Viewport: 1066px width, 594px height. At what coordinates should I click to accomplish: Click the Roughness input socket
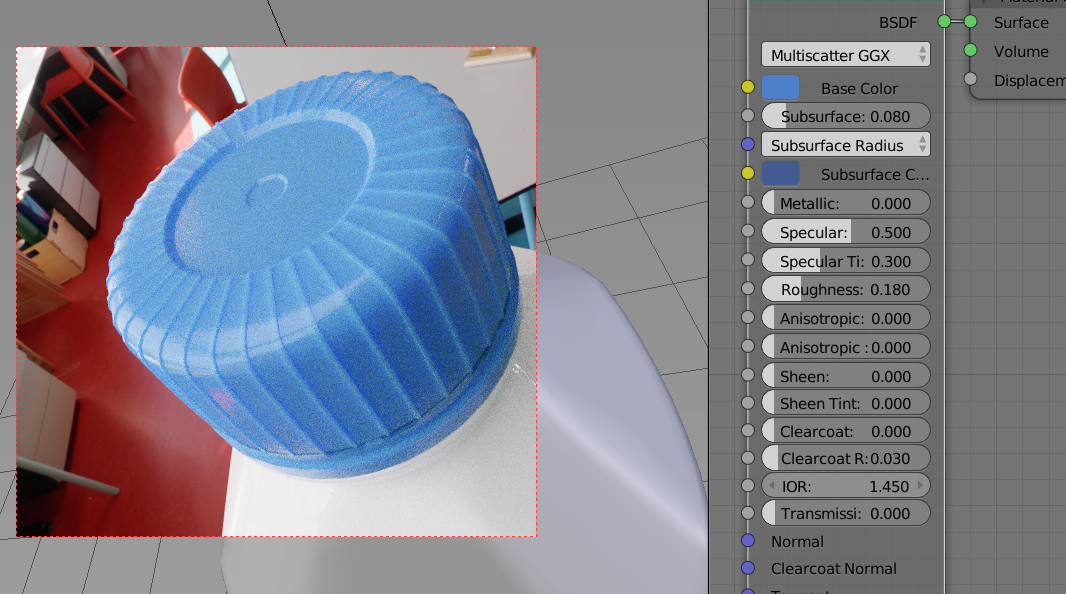click(748, 289)
